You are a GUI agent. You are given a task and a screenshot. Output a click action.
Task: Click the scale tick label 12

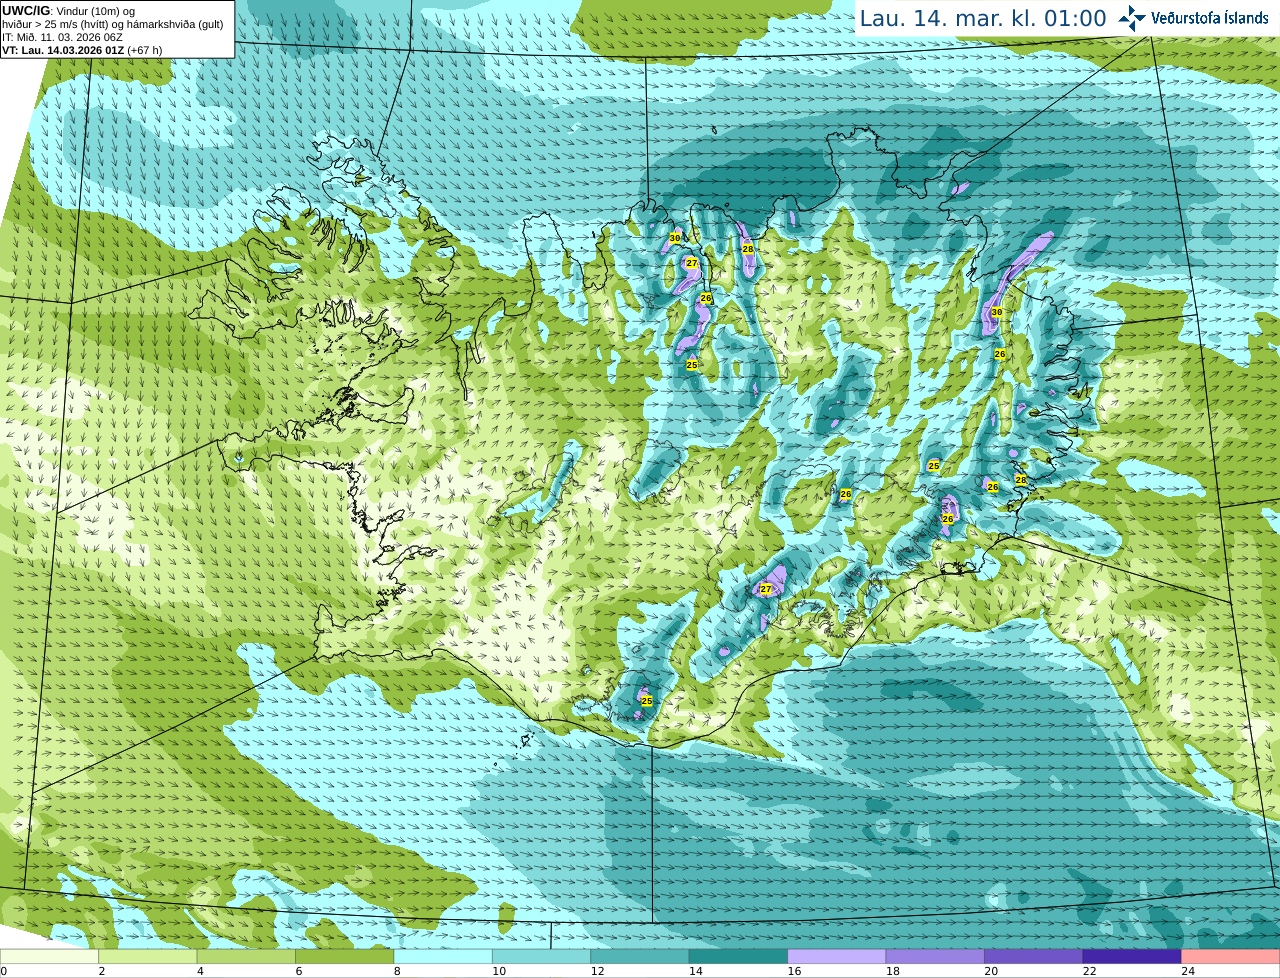click(x=597, y=971)
